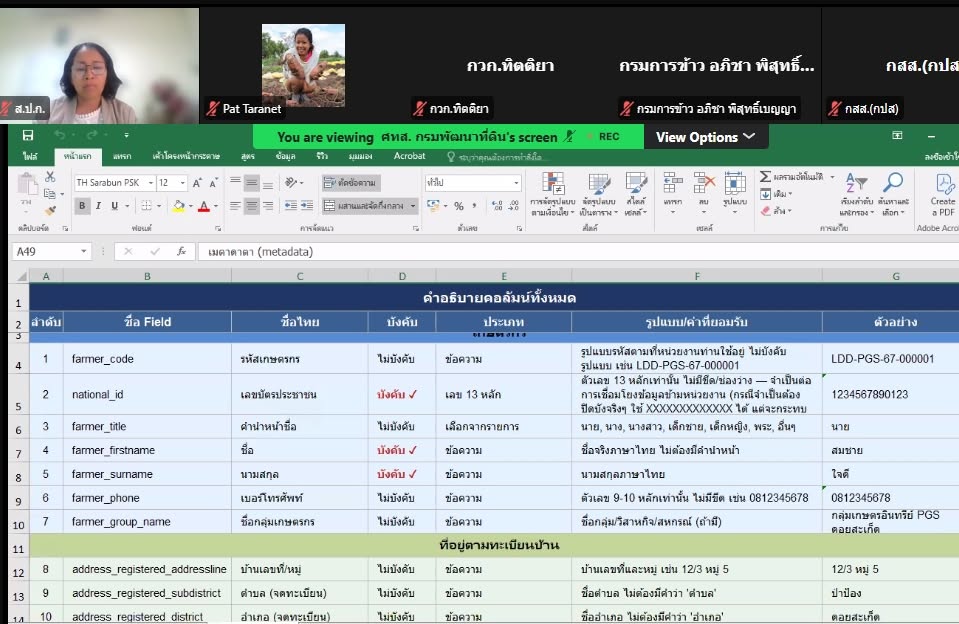Viewport: 959px width, 624px height.
Task: Open the ไฟล์ (File) tab
Action: pyautogui.click(x=29, y=157)
